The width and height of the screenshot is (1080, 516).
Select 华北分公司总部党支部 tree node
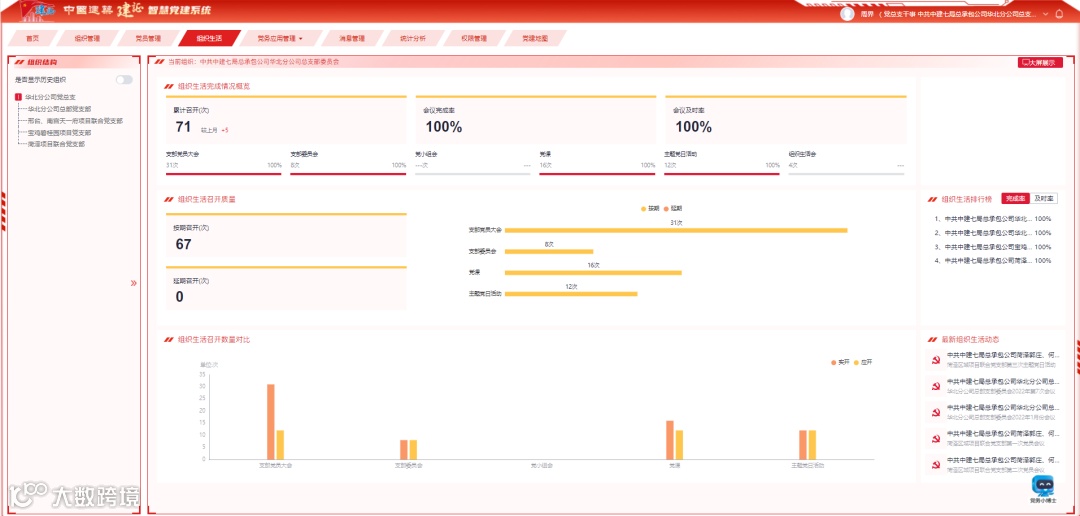59,109
